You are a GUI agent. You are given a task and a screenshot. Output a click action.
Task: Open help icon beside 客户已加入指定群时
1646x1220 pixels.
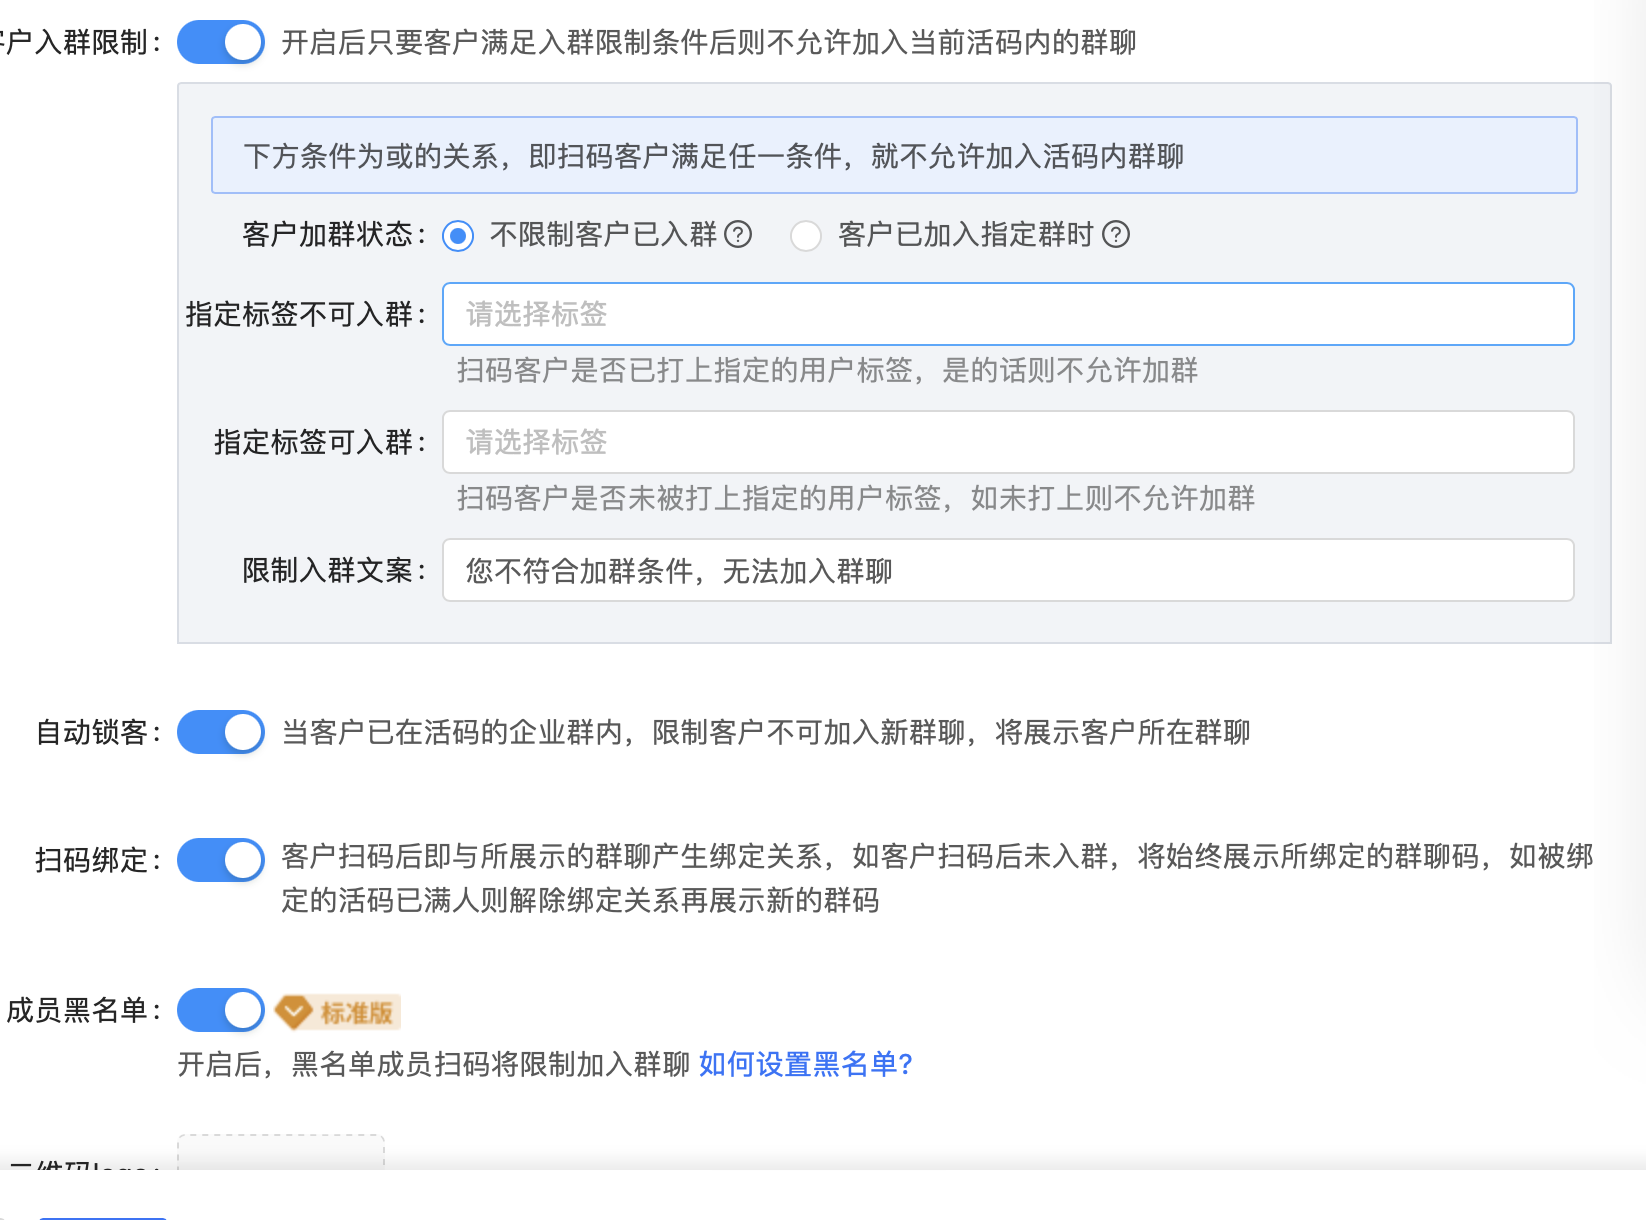[x=1116, y=234]
